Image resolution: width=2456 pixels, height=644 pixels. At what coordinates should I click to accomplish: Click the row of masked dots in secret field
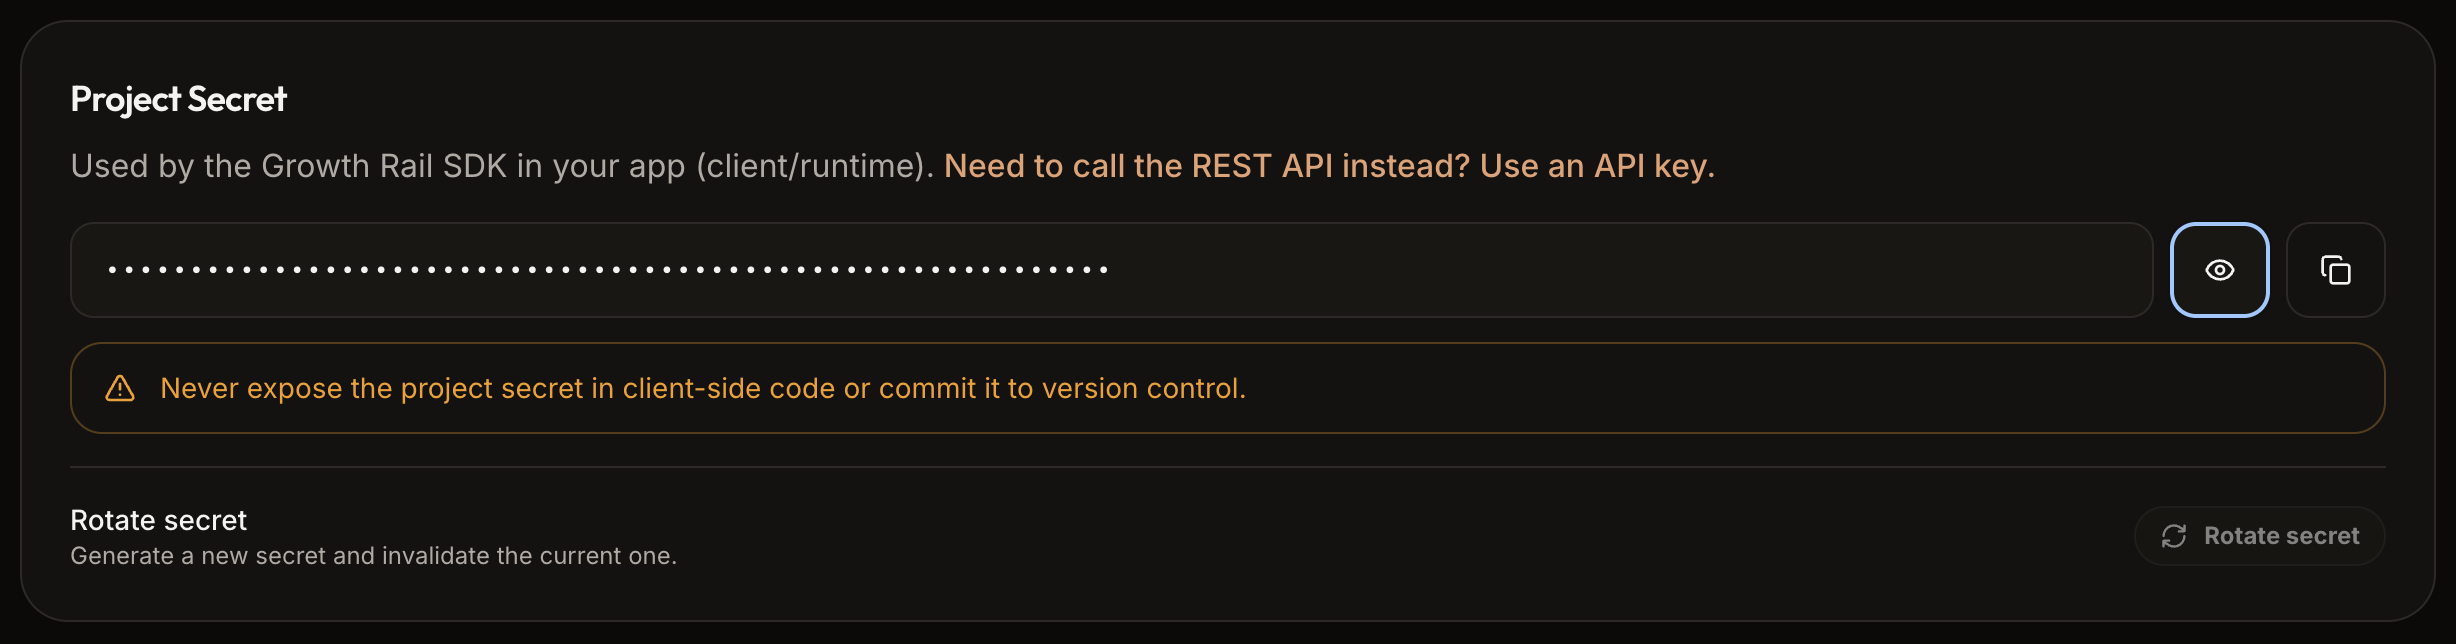click(x=608, y=270)
